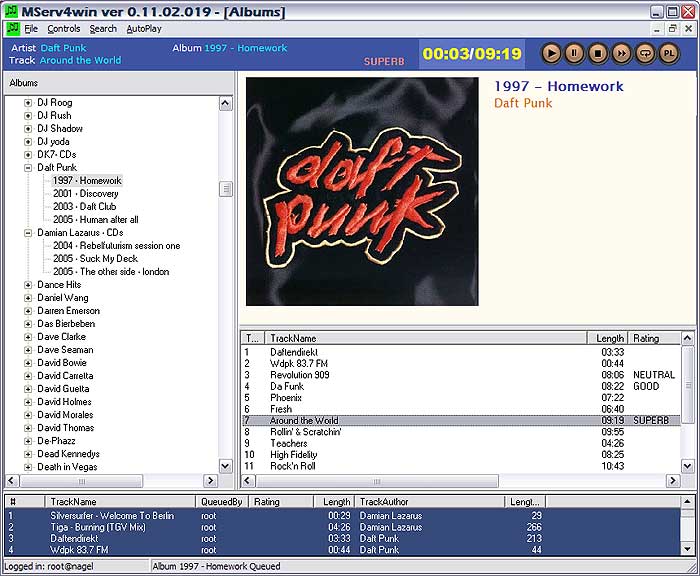Viewport: 700px width, 576px height.
Task: Select queue row Silversurfer - Welcome To Berlin
Action: [x=342, y=516]
